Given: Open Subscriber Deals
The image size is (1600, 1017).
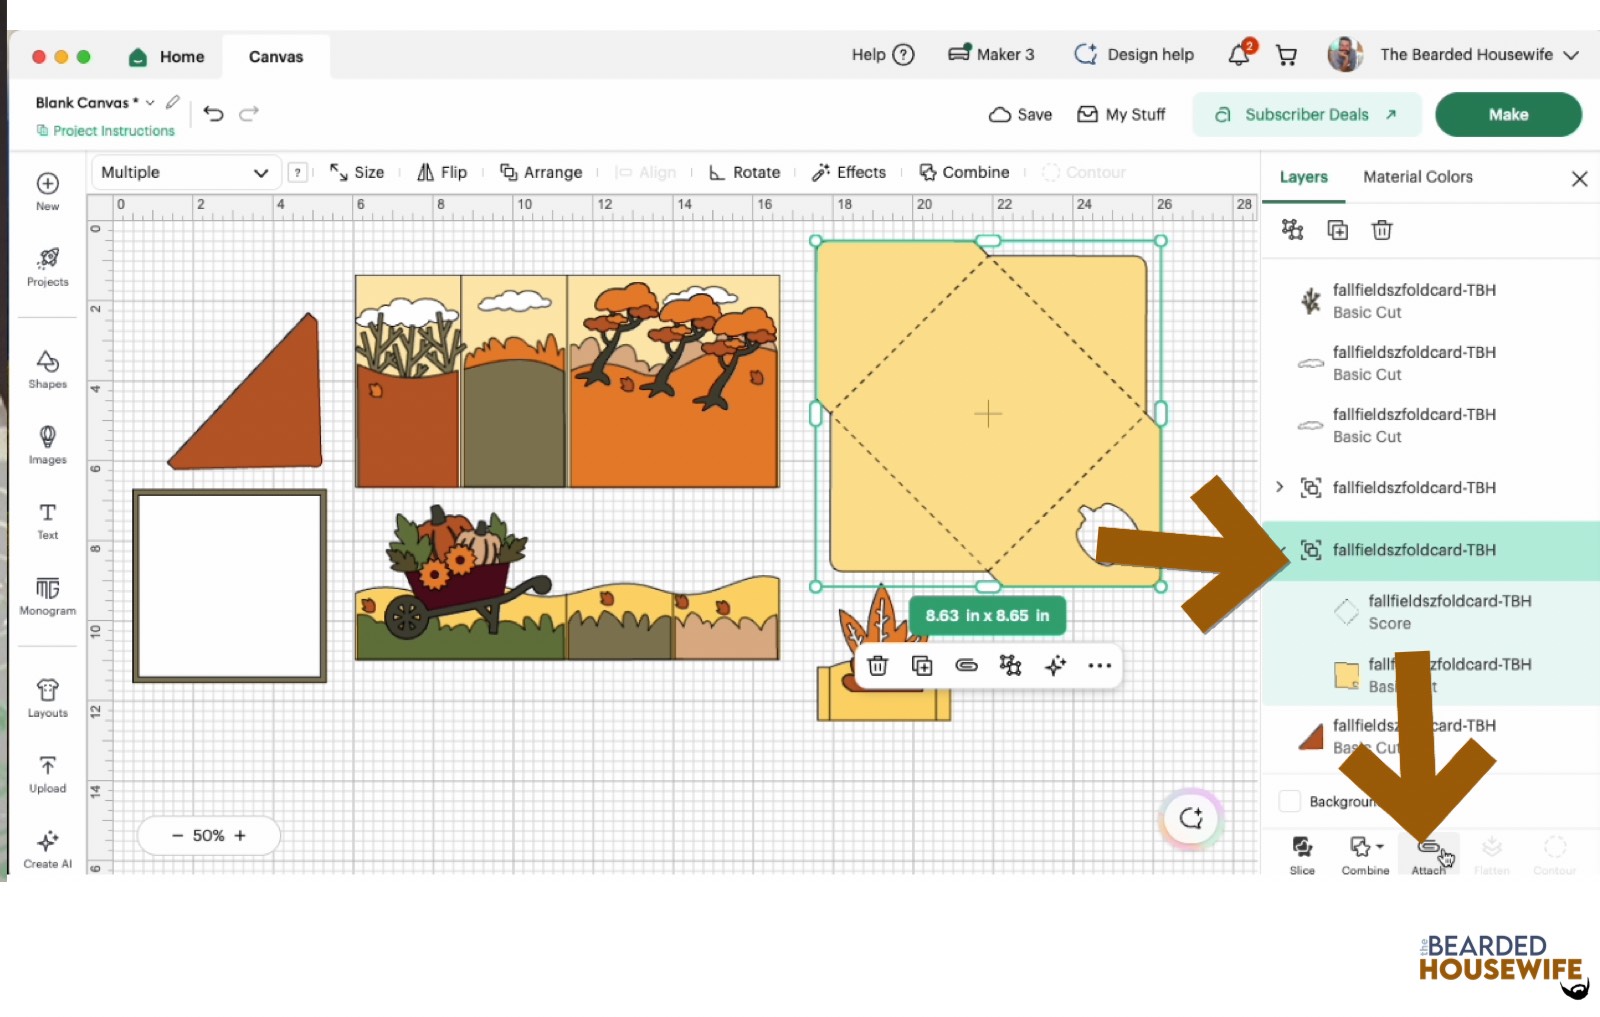Looking at the screenshot, I should coord(1306,114).
